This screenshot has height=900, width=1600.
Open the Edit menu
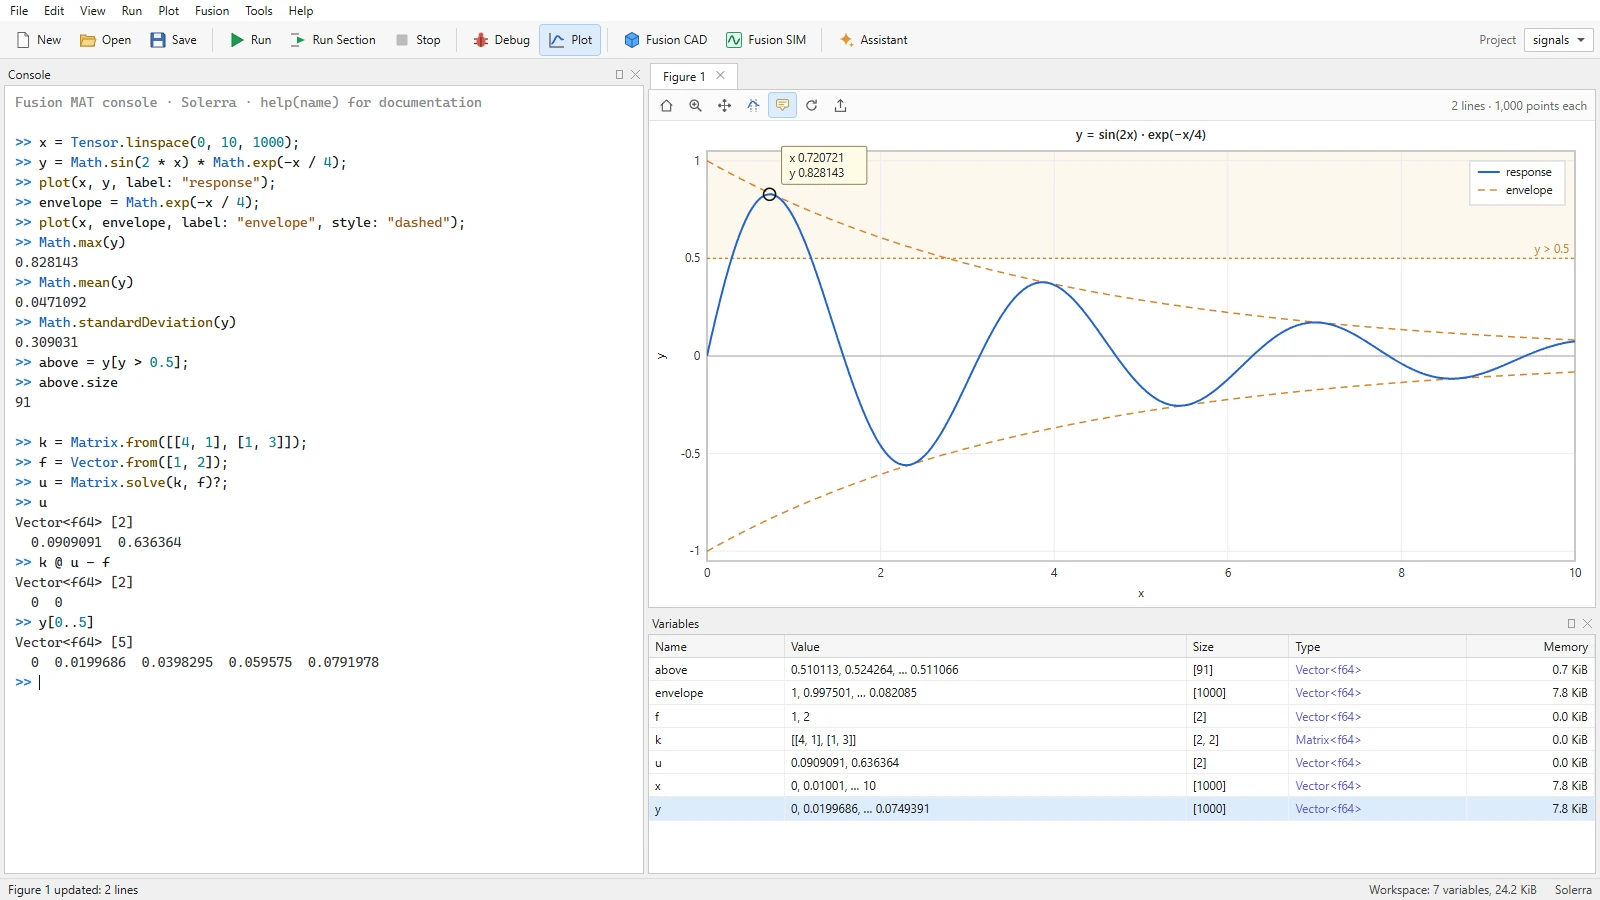coord(54,11)
